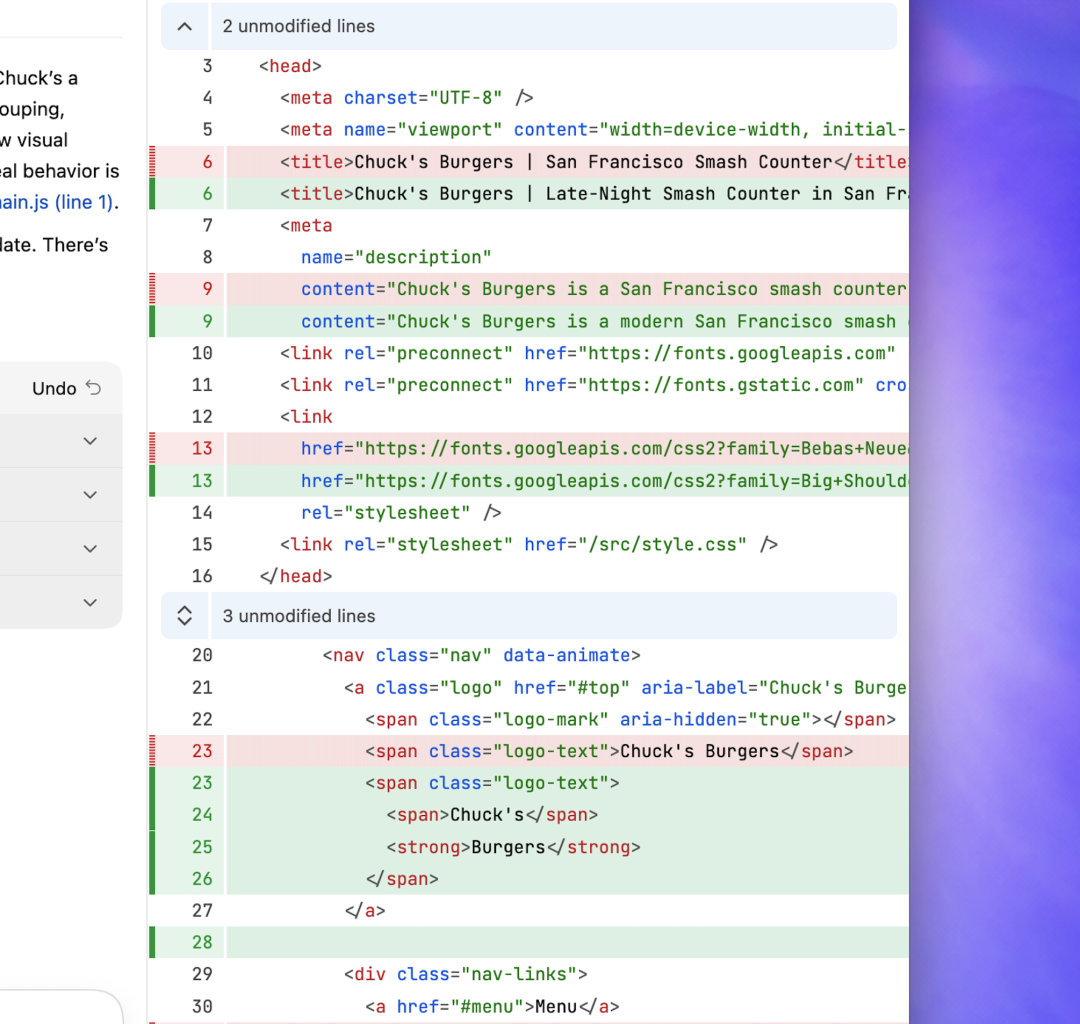Viewport: 1080px width, 1024px height.
Task: Click the "2 unmodified lines" label
Action: click(x=298, y=26)
